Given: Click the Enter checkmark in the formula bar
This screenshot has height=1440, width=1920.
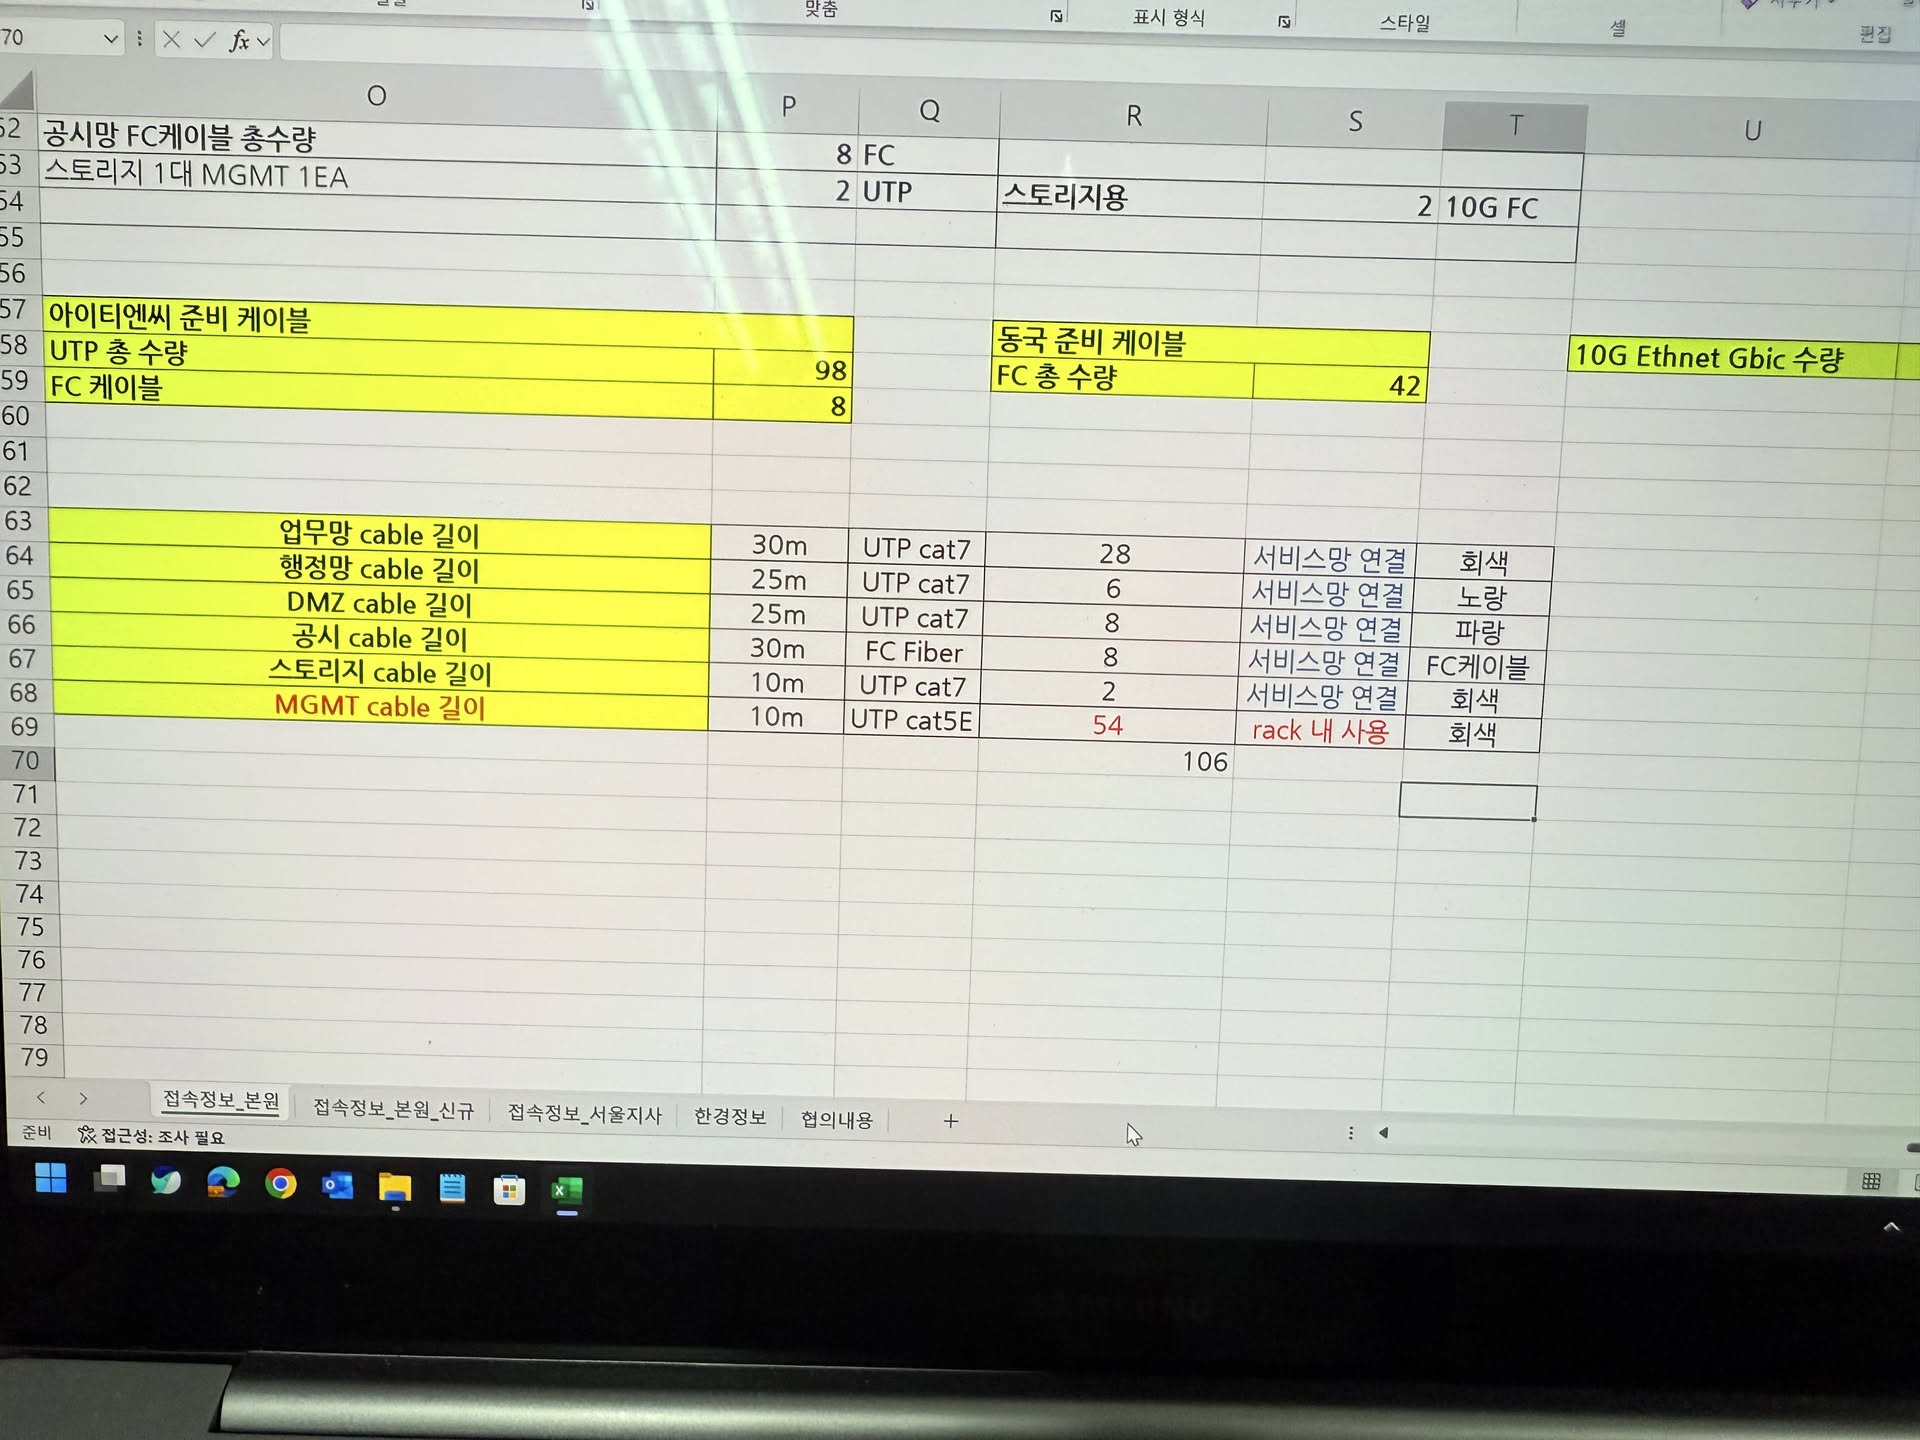Looking at the screenshot, I should [205, 40].
